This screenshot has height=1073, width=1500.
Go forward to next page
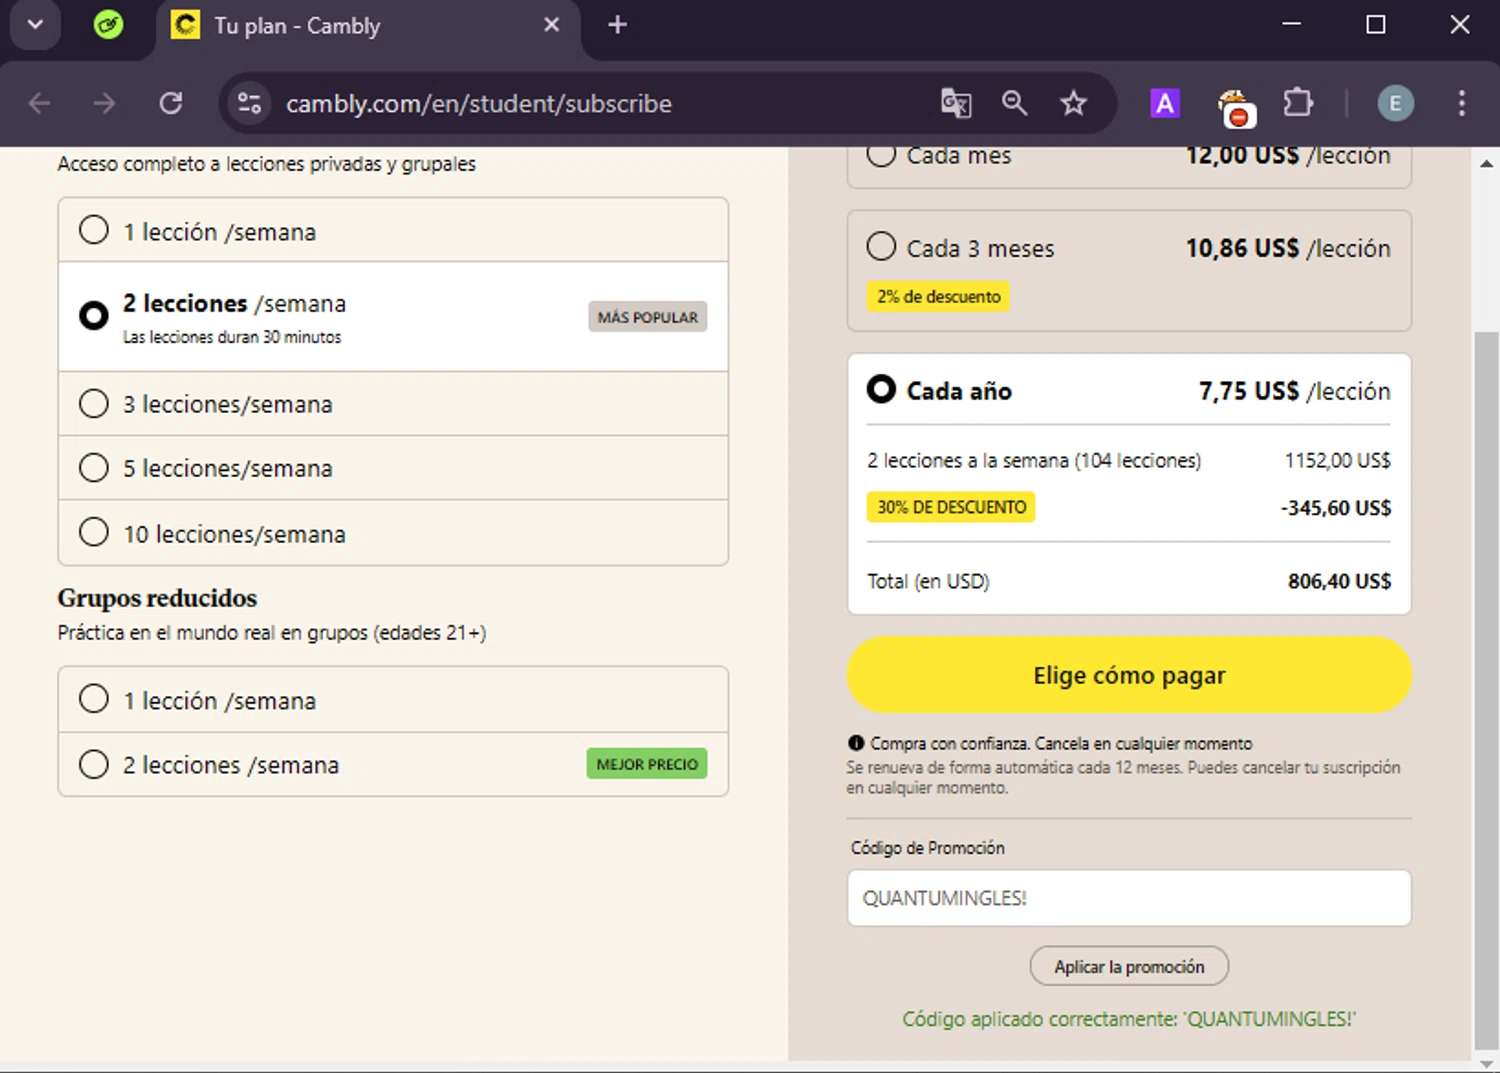pyautogui.click(x=104, y=103)
